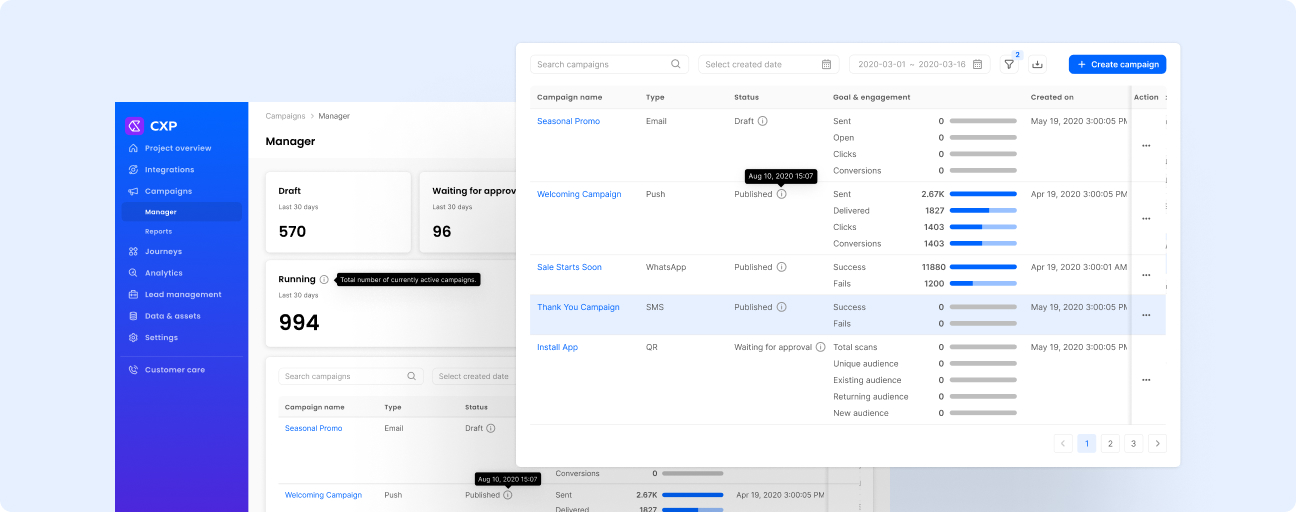Click info icon next to Draft status, front panel
Viewport: 1296px width, 512px height.
click(762, 121)
